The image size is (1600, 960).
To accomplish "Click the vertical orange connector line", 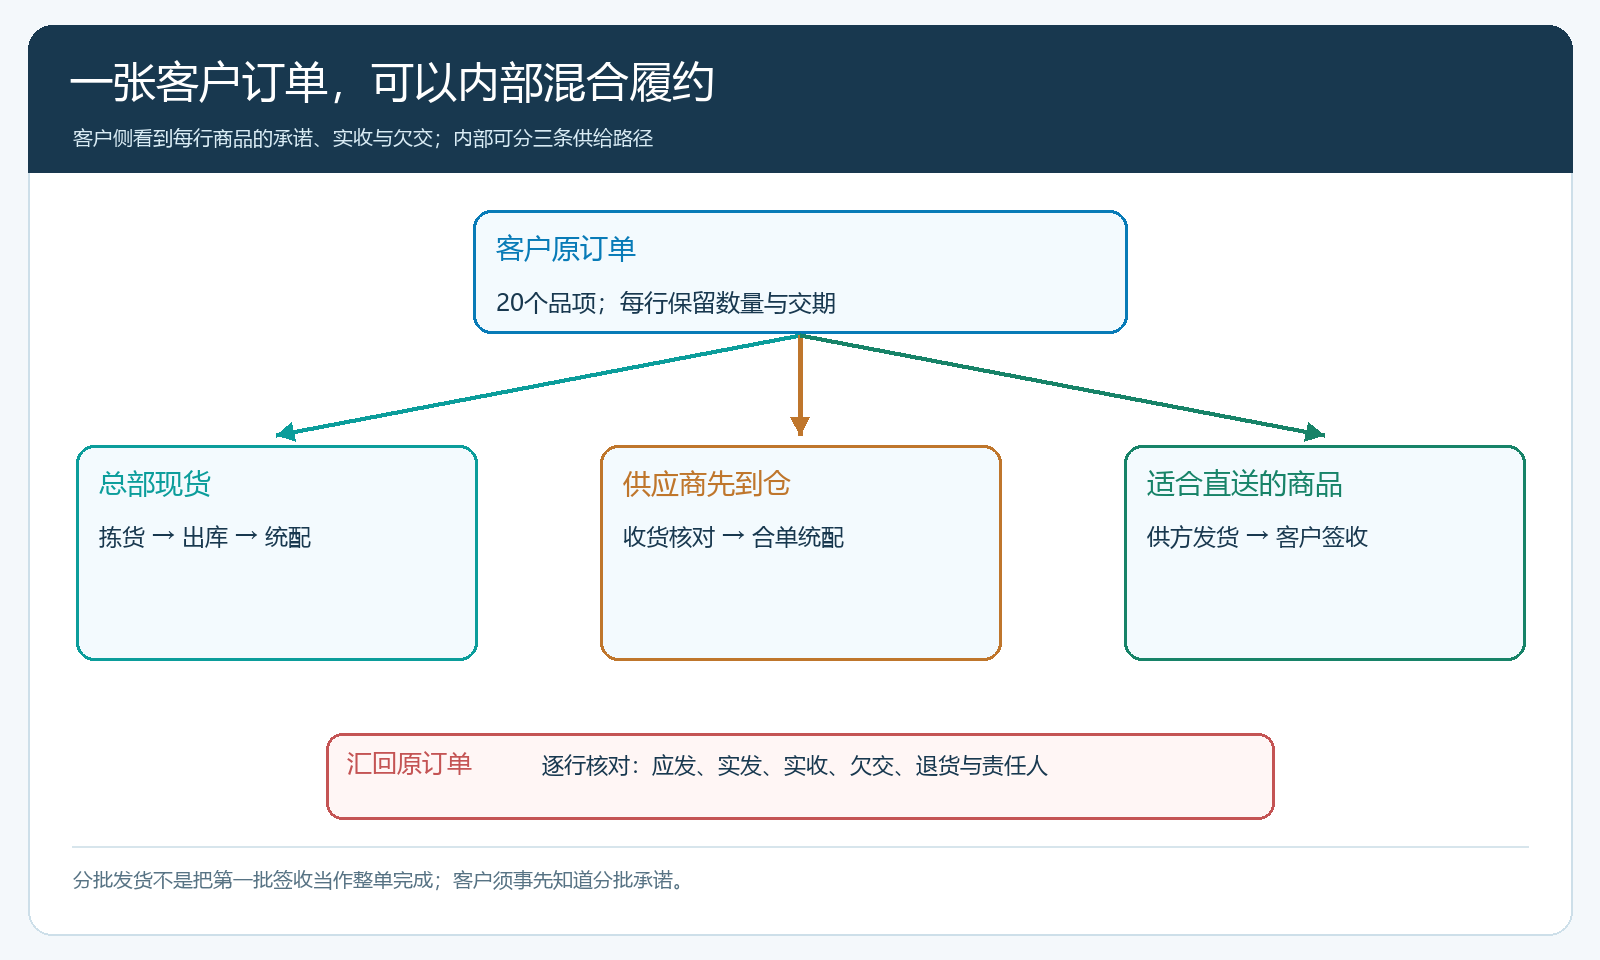I will tap(800, 376).
